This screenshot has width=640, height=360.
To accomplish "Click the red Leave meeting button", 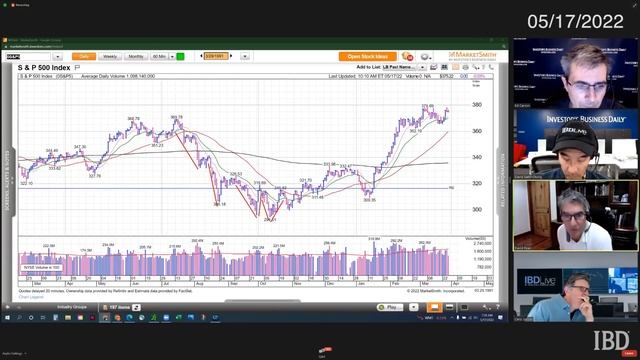I will 629,353.
